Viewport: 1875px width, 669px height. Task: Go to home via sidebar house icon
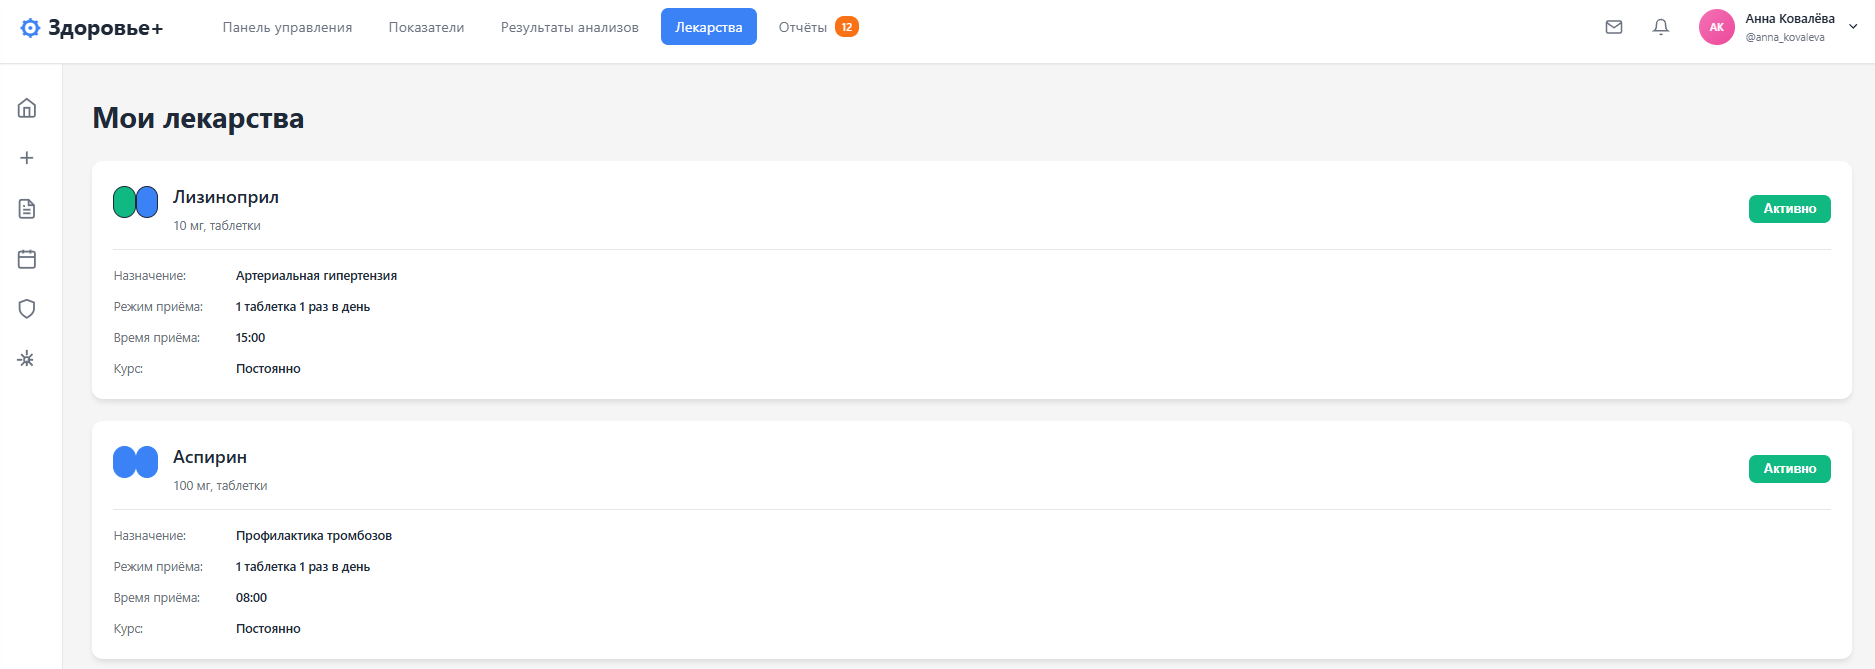click(x=27, y=108)
